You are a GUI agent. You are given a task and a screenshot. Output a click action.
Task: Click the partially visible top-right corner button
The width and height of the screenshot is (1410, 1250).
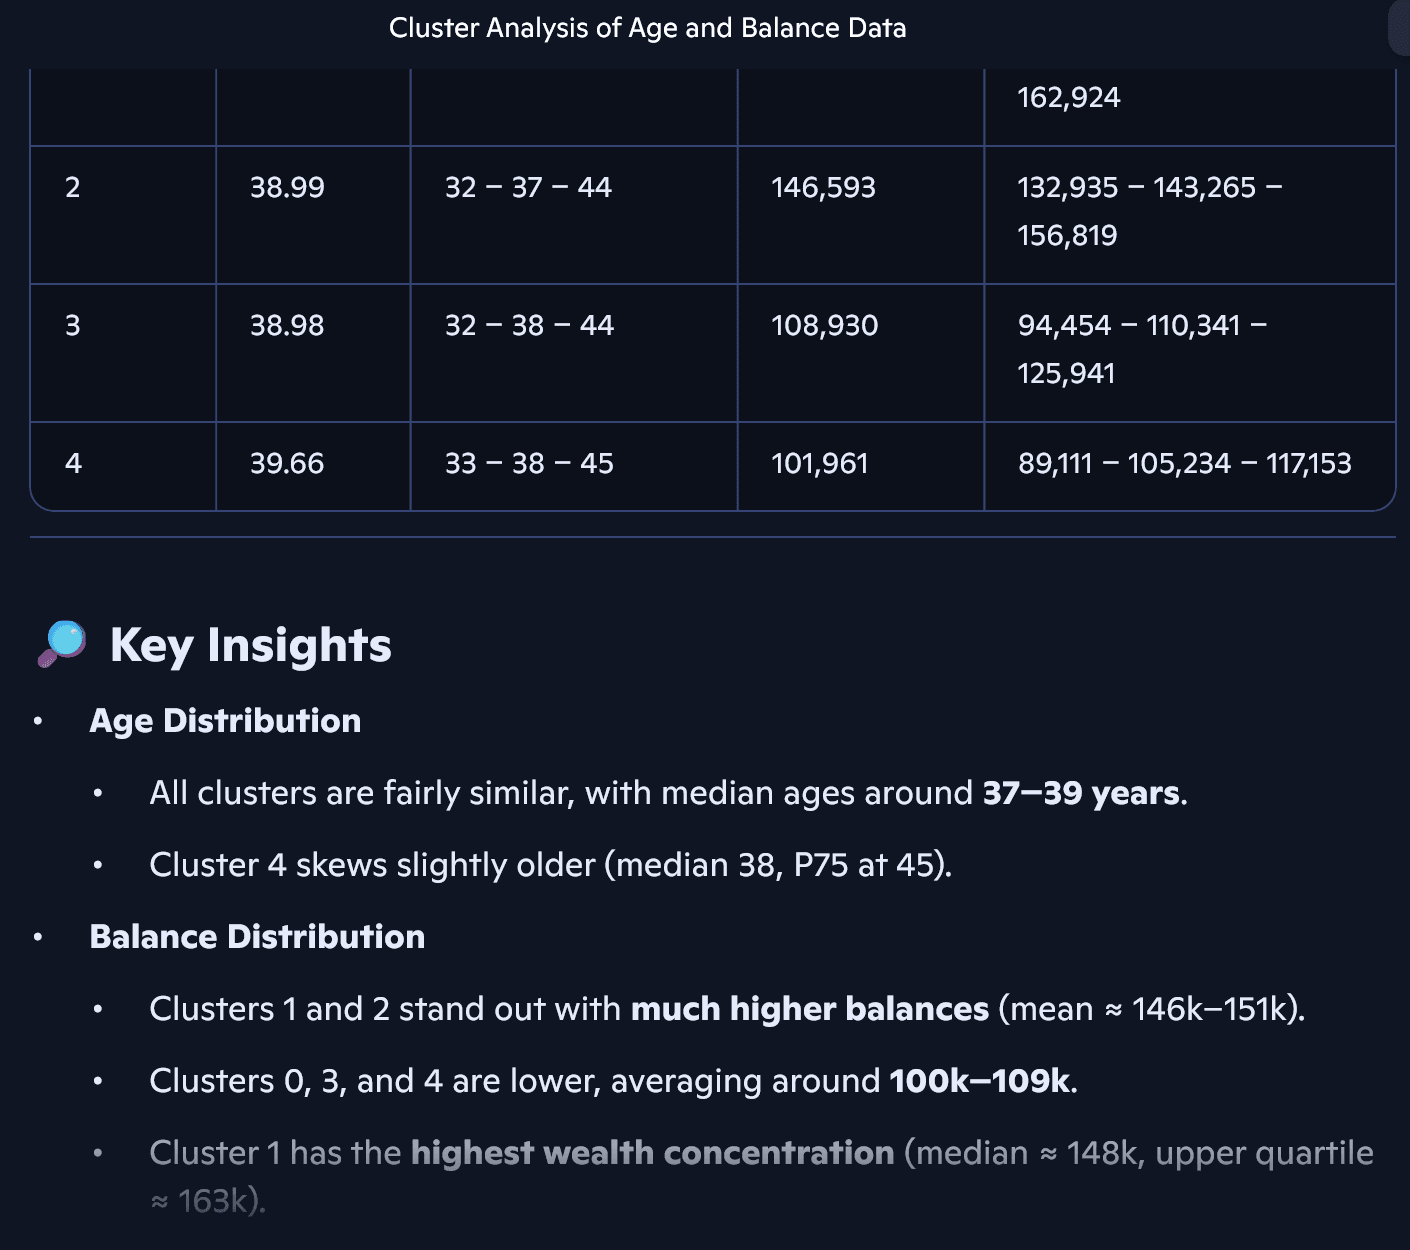click(1399, 28)
